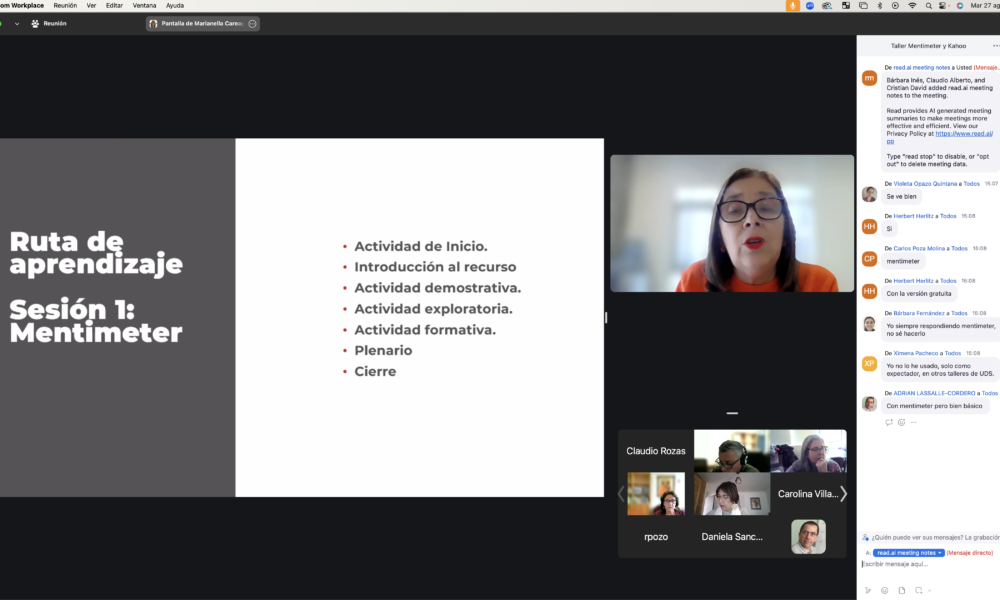Viewport: 1000px width, 600px height.
Task: Click the orange microphone menu bar icon
Action: click(x=793, y=5)
